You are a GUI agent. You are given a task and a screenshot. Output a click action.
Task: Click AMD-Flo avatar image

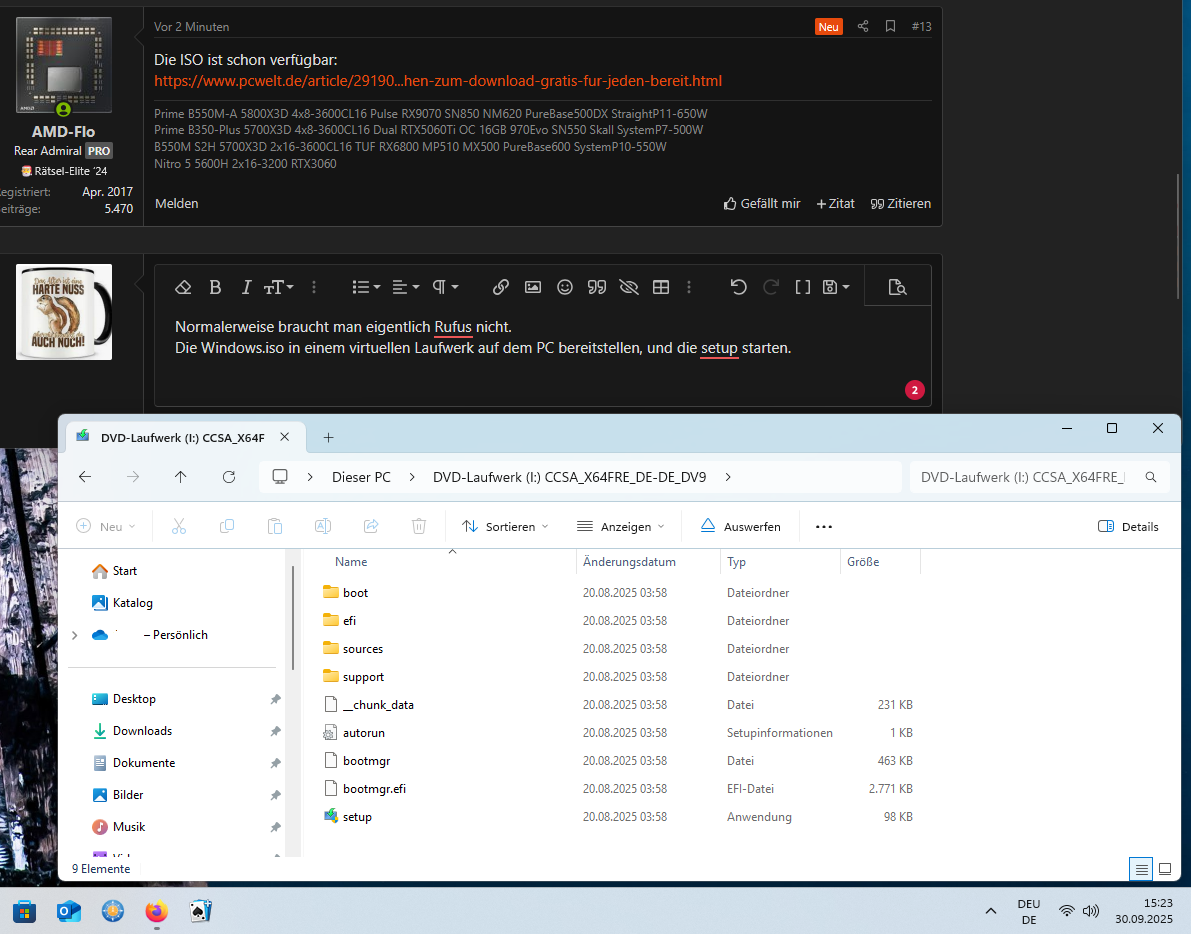[x=64, y=65]
